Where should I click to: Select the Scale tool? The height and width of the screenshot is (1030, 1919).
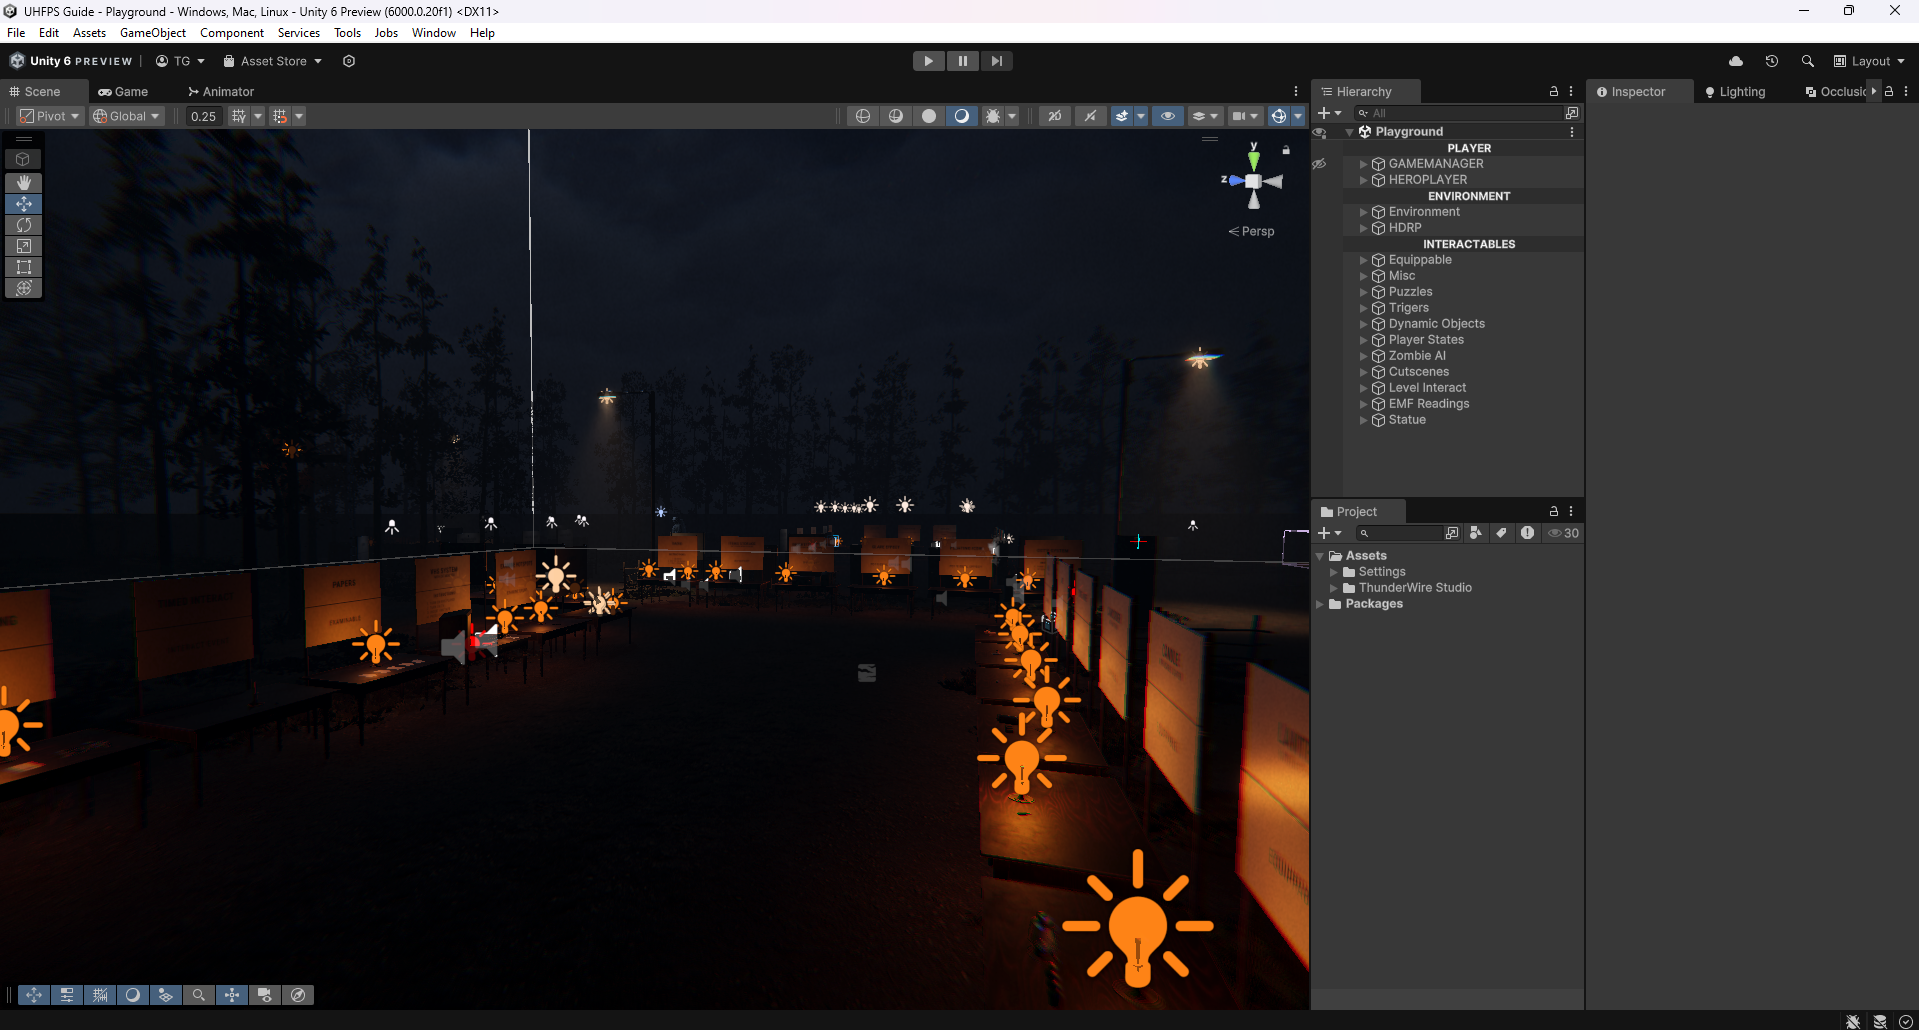[24, 246]
